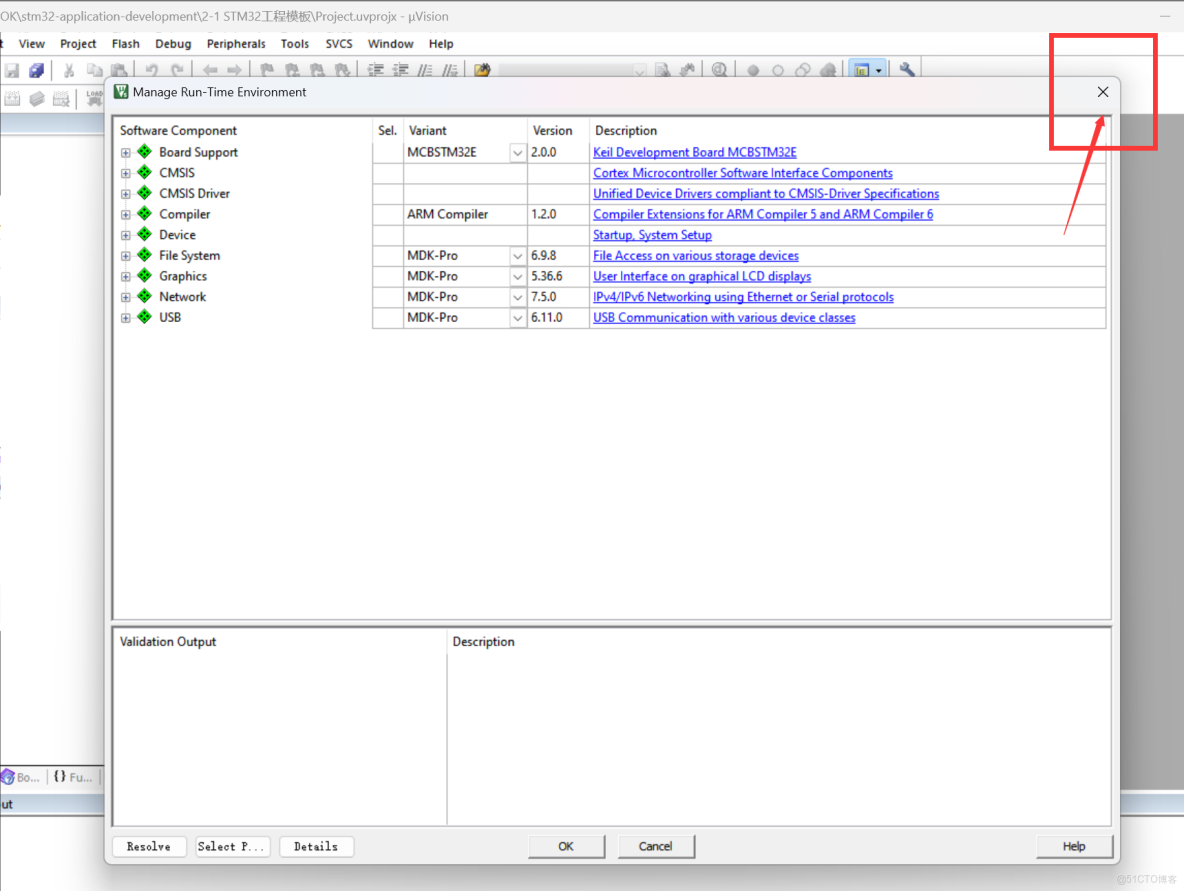
Task: Click the Insert Bookmark flag icon
Action: point(267,70)
